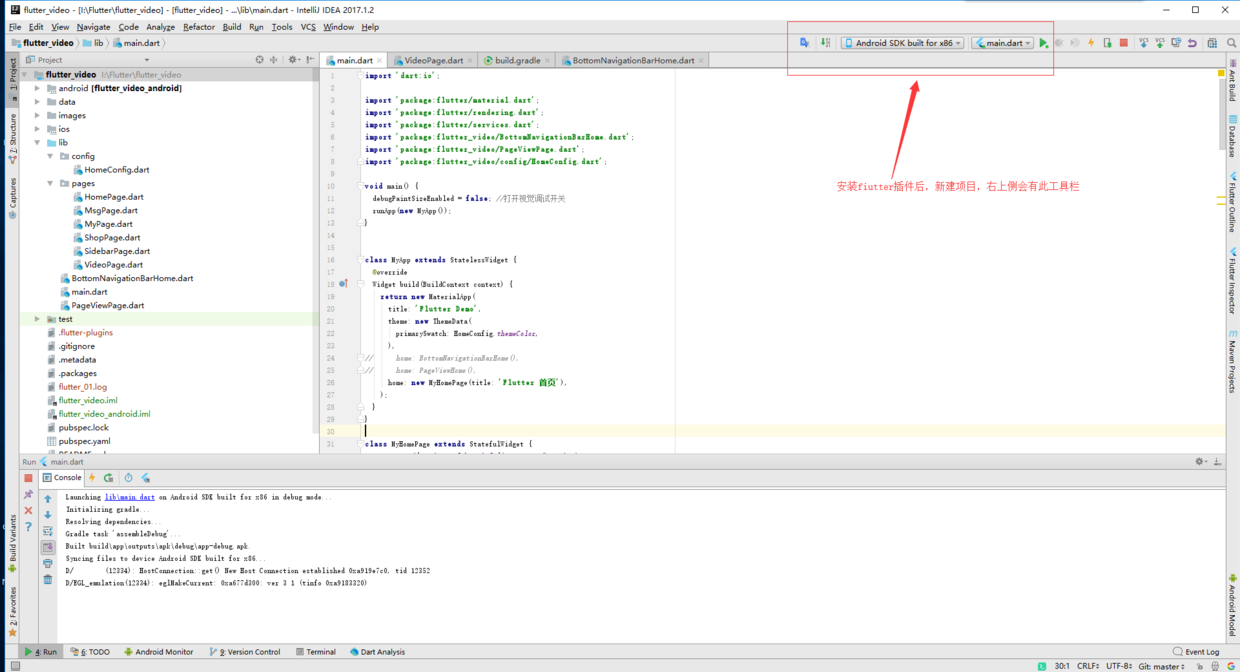Clear console with the trash can icon
The width and height of the screenshot is (1240, 672).
47,579
